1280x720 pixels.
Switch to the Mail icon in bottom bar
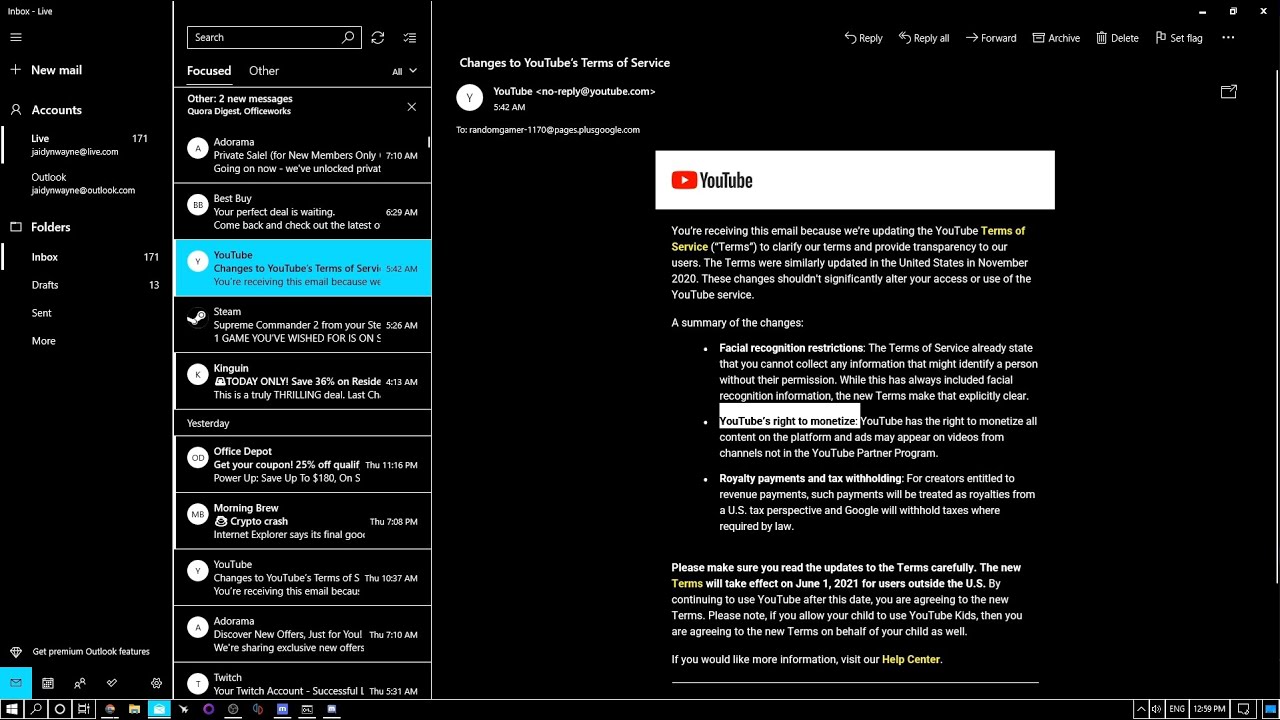[x=16, y=683]
